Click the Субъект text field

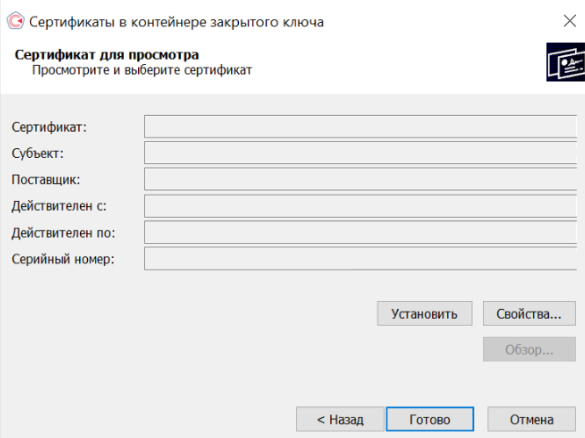point(360,153)
